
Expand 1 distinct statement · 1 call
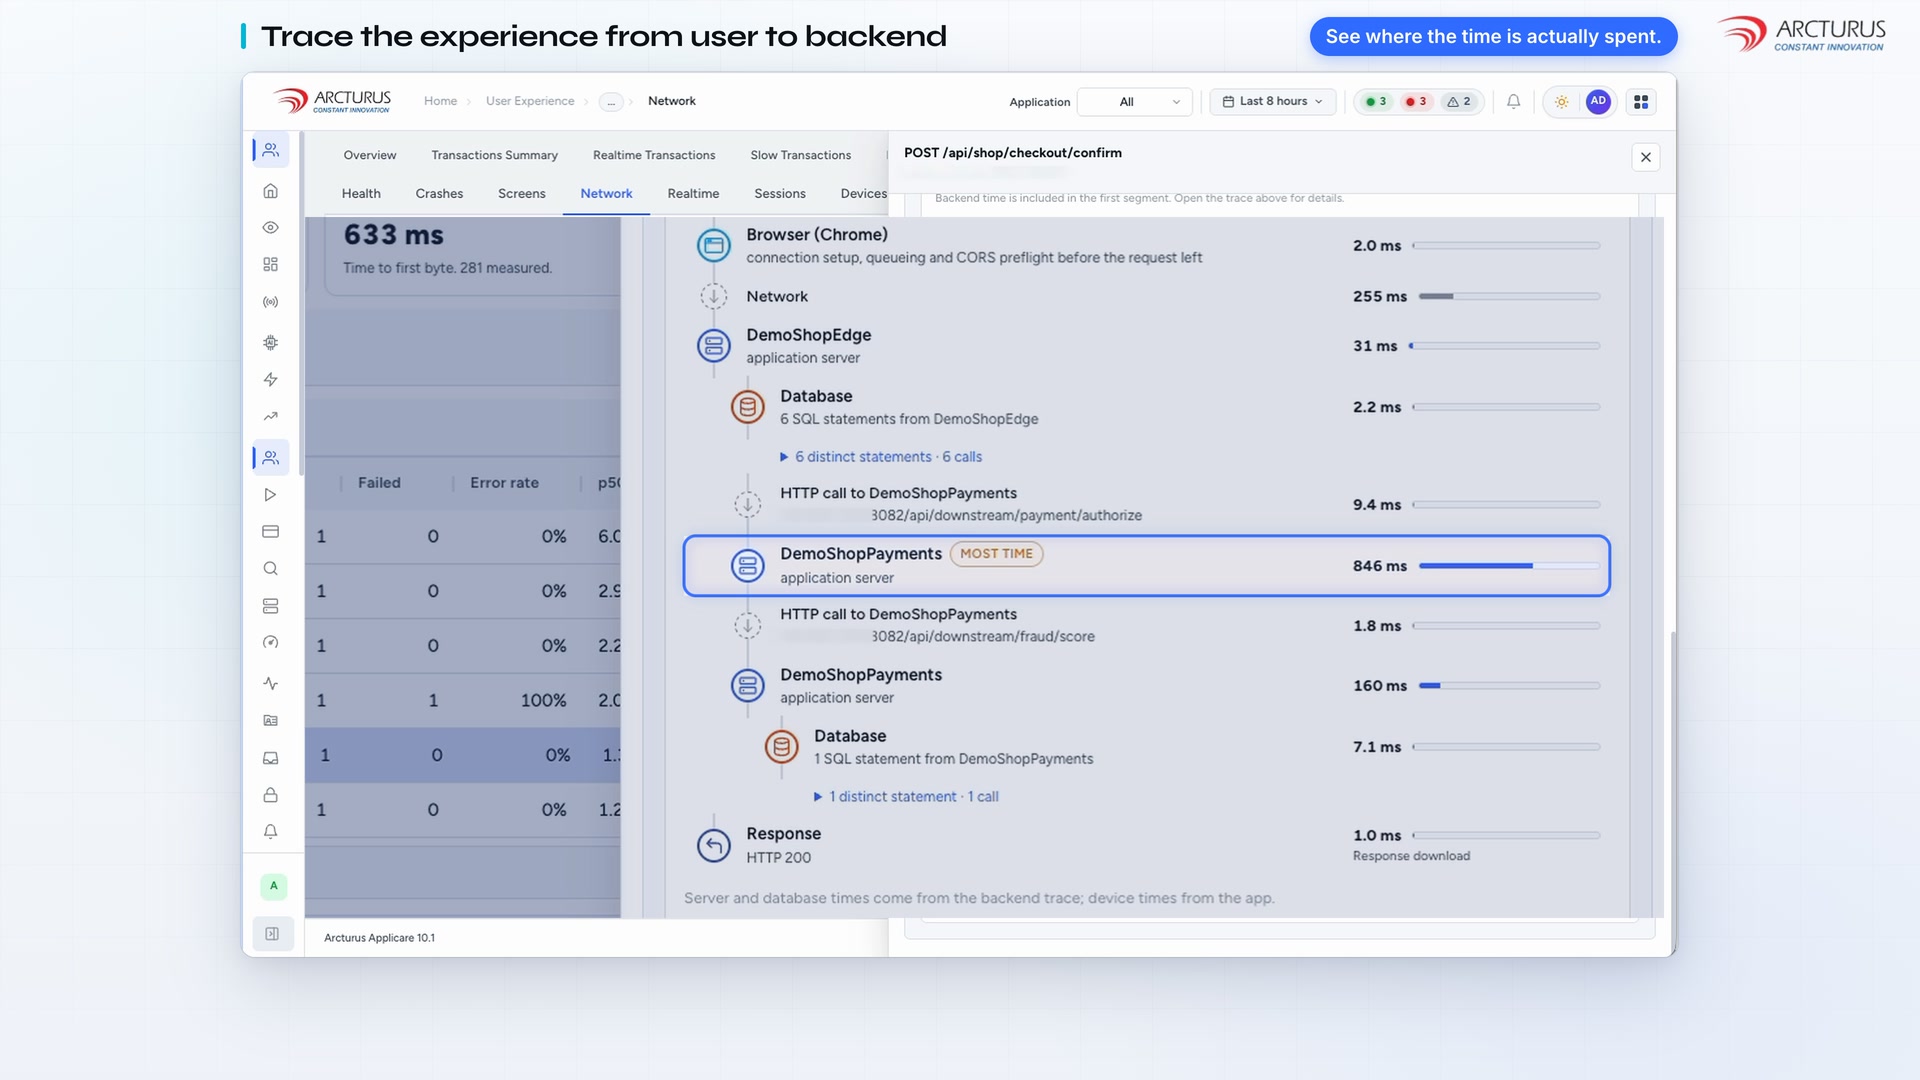coord(905,797)
